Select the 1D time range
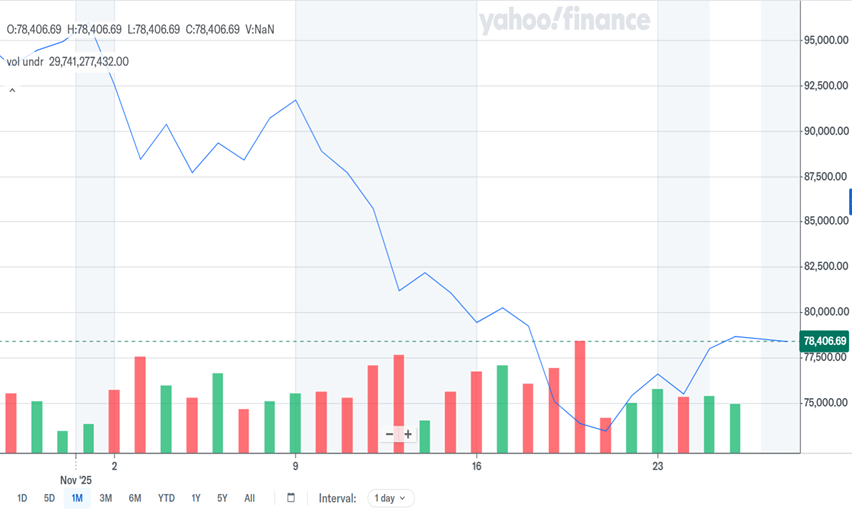Viewport: 852px width, 515px height. pos(22,498)
